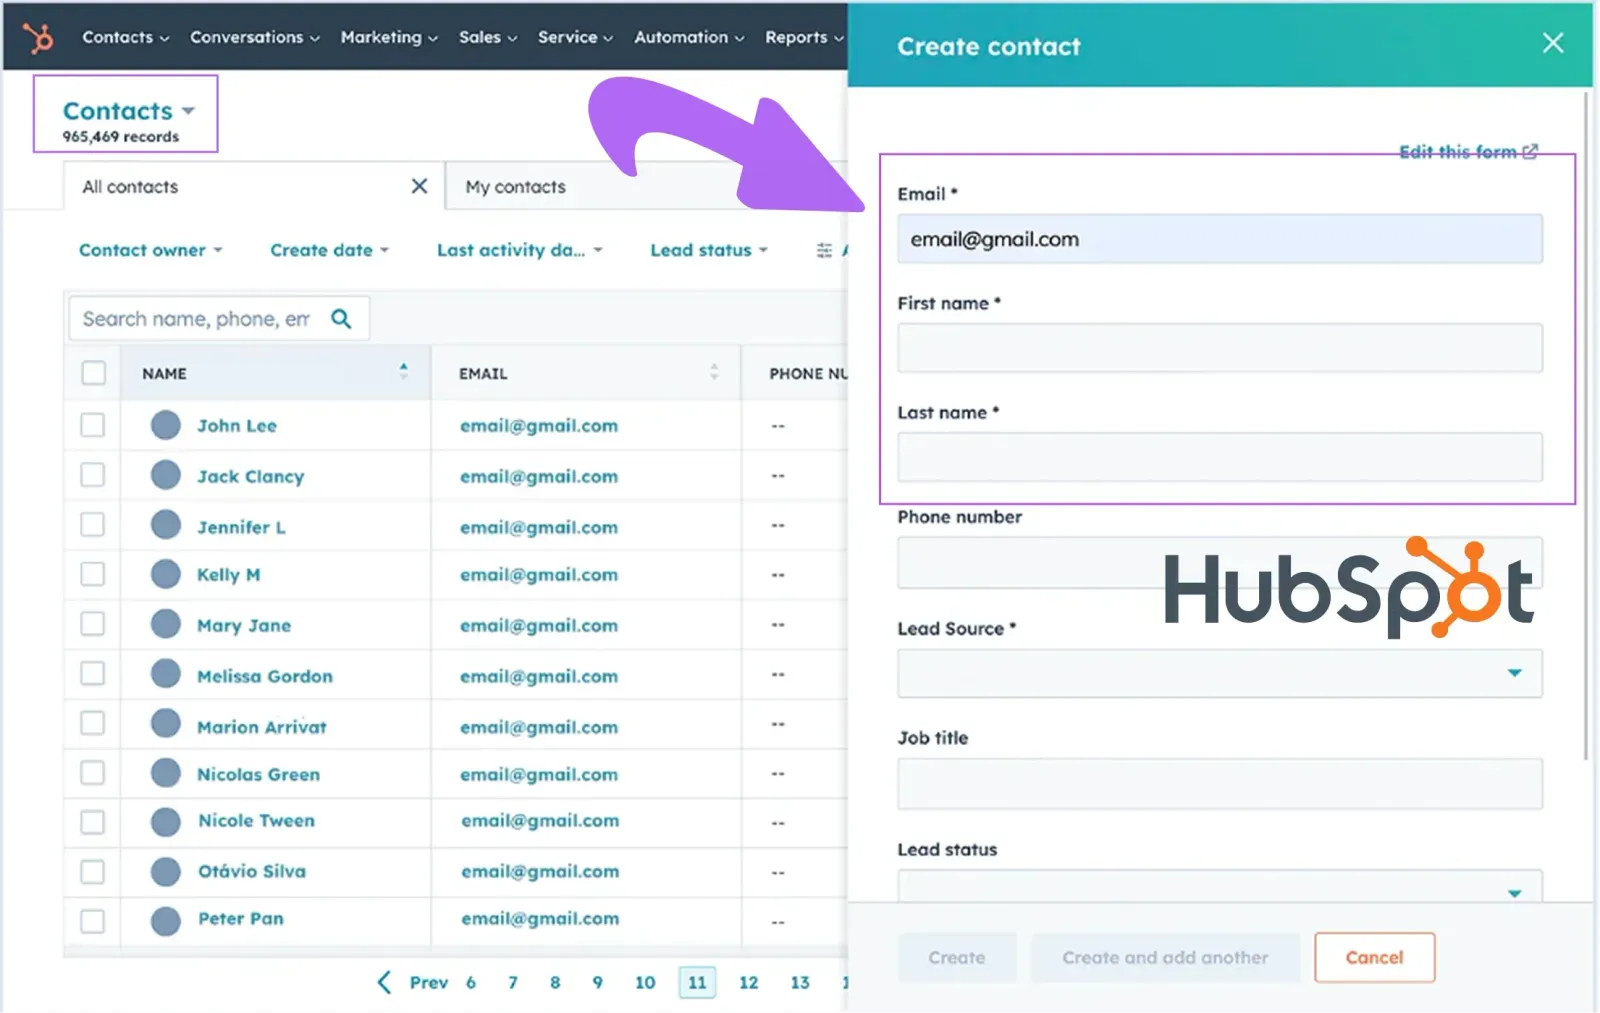The image size is (1600, 1013).
Task: Sort by the NAME column arrows
Action: pyautogui.click(x=404, y=371)
